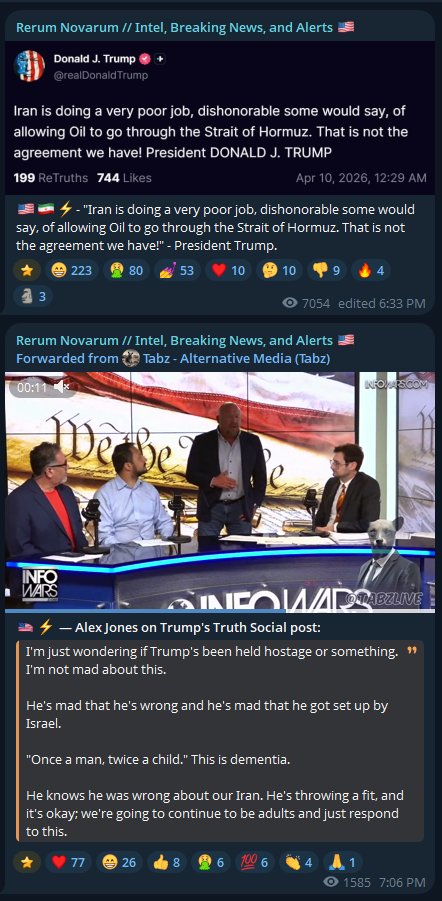The height and width of the screenshot is (901, 442).
Task: Click the thinking face reaction showing 10
Action: 279,269
